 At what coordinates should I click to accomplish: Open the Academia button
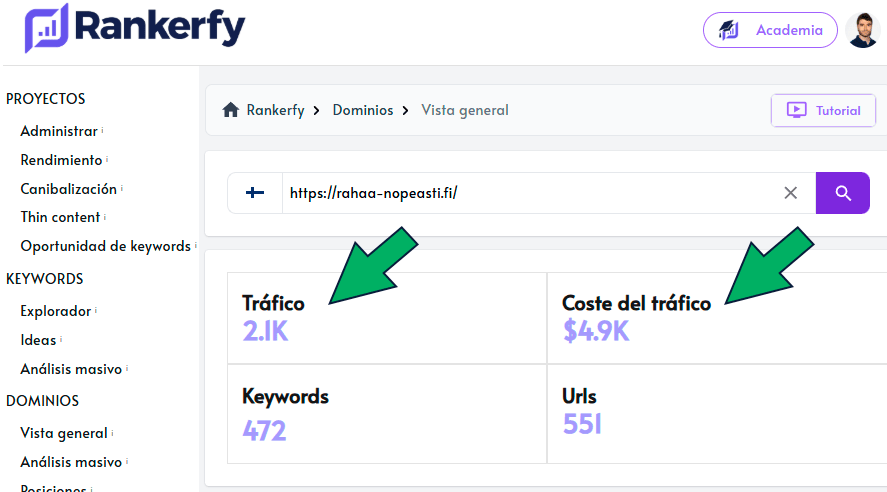770,30
